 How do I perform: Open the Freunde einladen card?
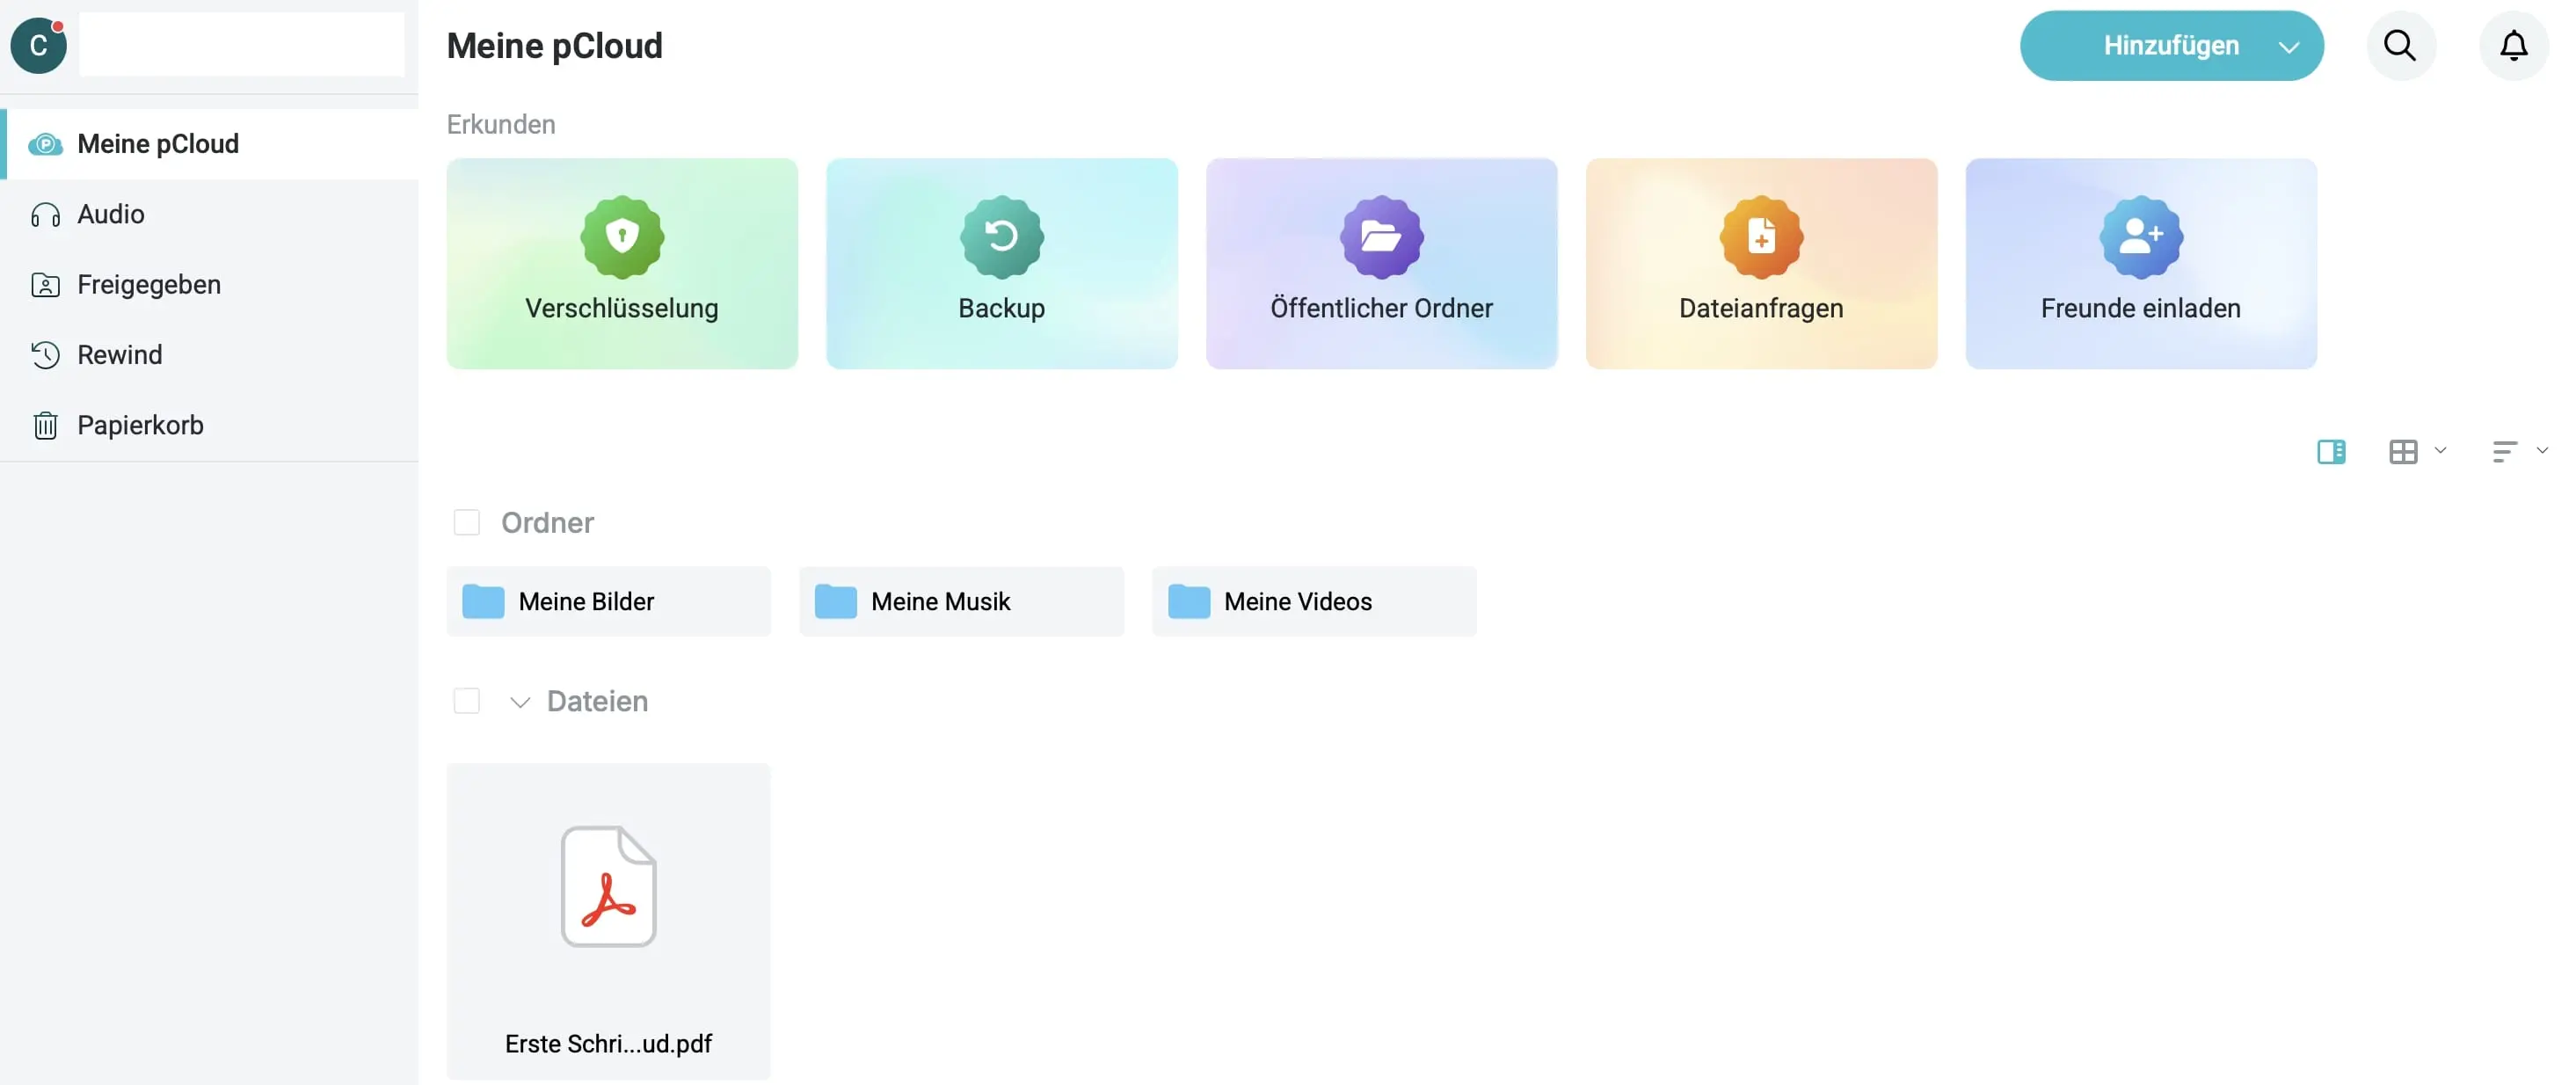(2140, 264)
